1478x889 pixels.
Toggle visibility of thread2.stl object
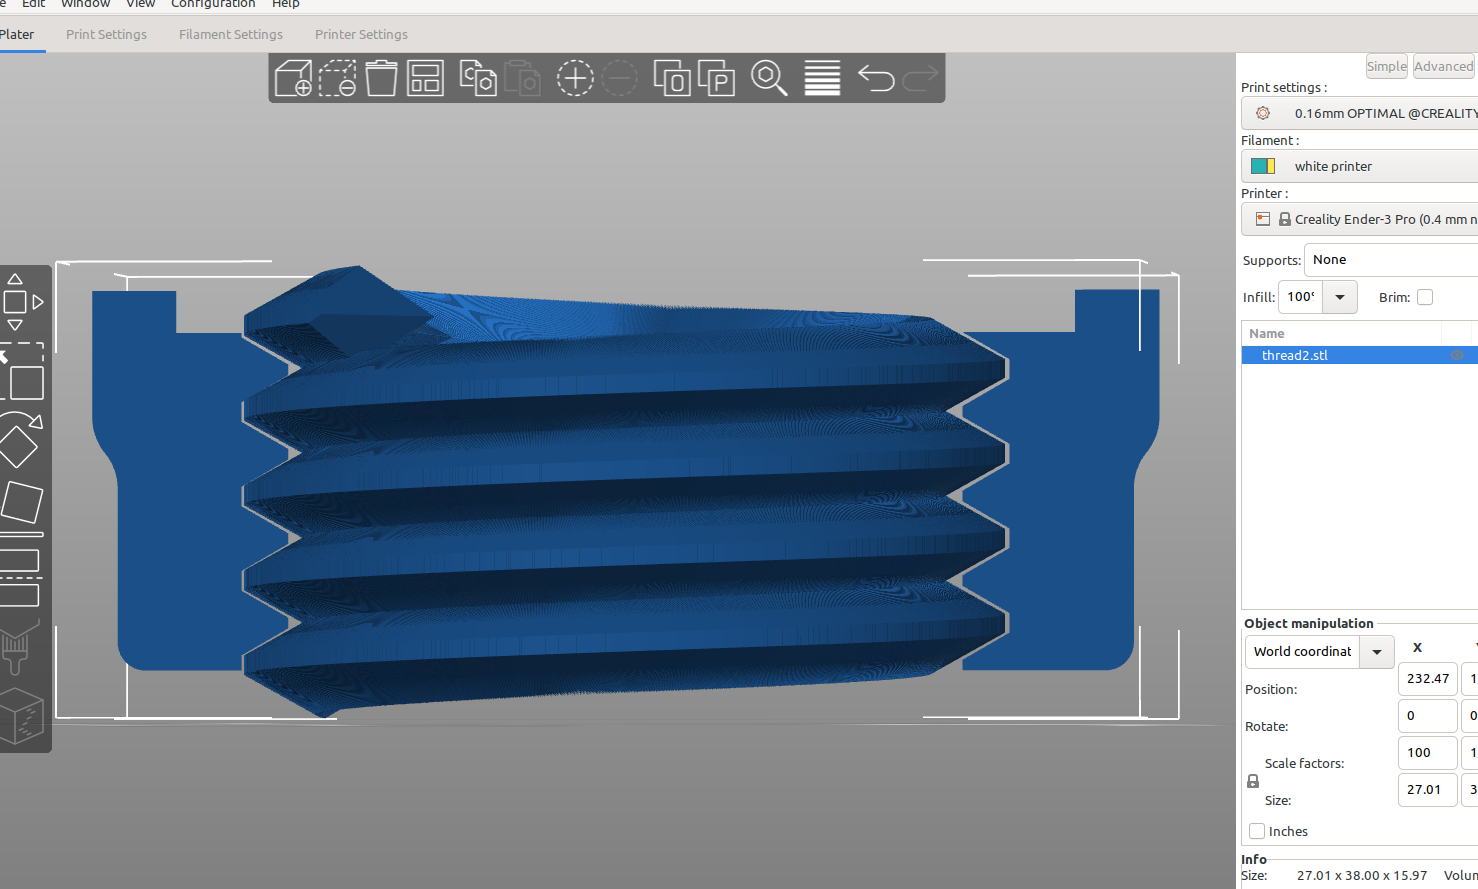[x=1457, y=355]
